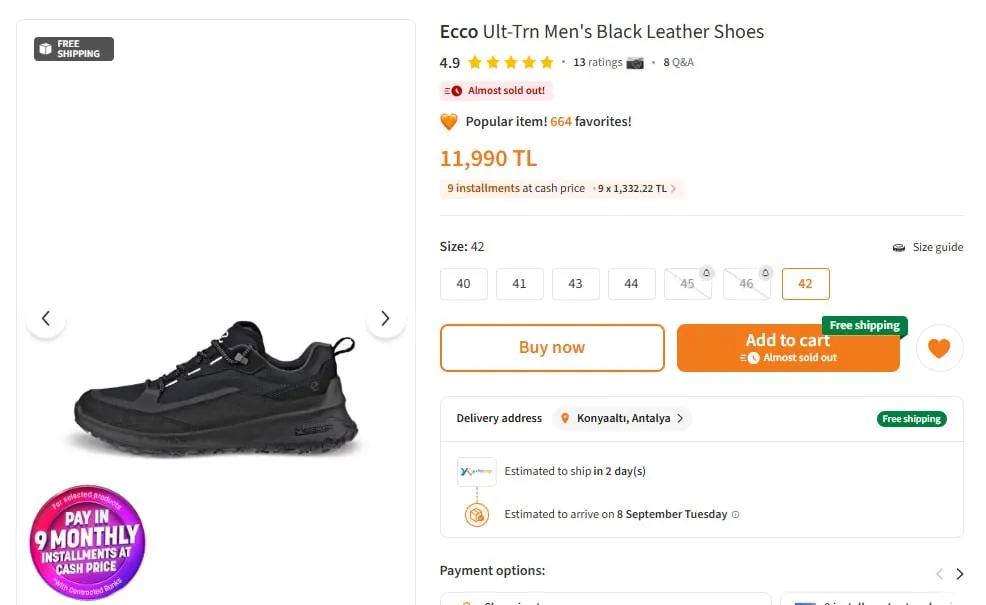Add to cart the Ecco shoes

(x=788, y=348)
